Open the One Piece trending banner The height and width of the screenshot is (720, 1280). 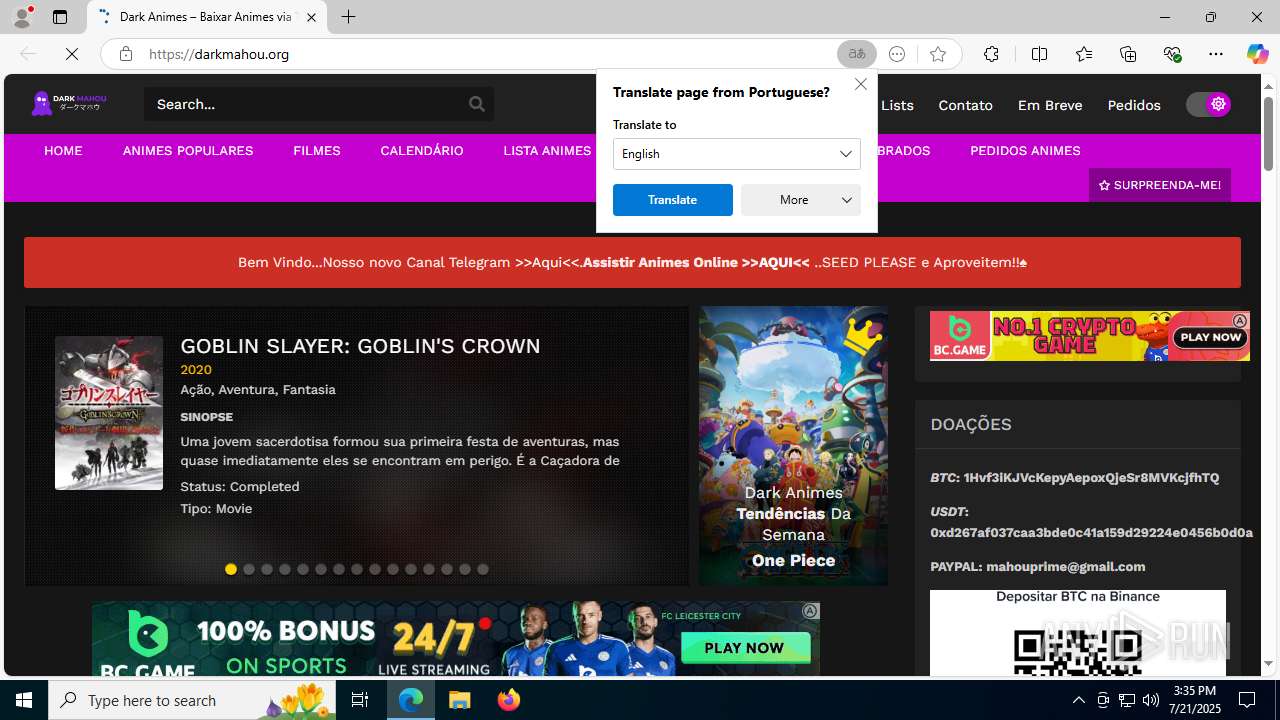coord(793,446)
